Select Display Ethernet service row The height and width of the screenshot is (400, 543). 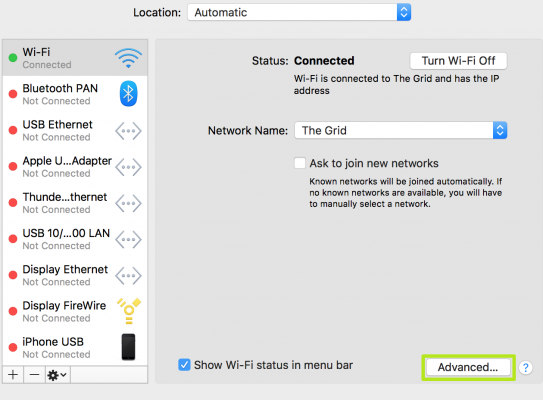75,275
